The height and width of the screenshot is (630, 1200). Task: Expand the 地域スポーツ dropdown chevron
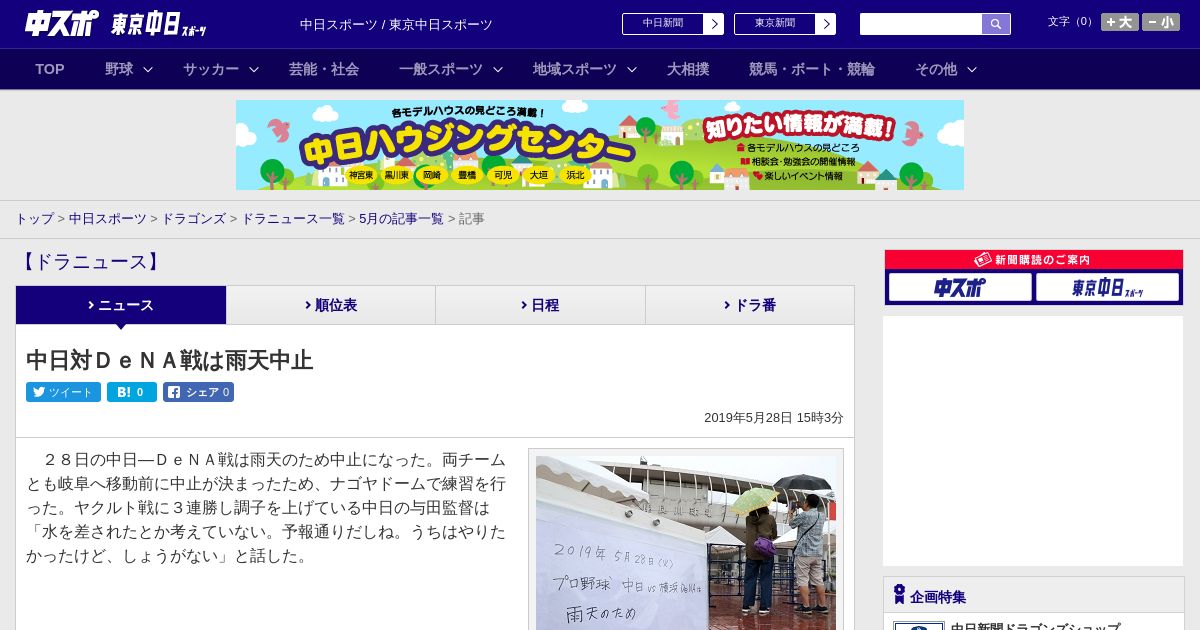632,69
